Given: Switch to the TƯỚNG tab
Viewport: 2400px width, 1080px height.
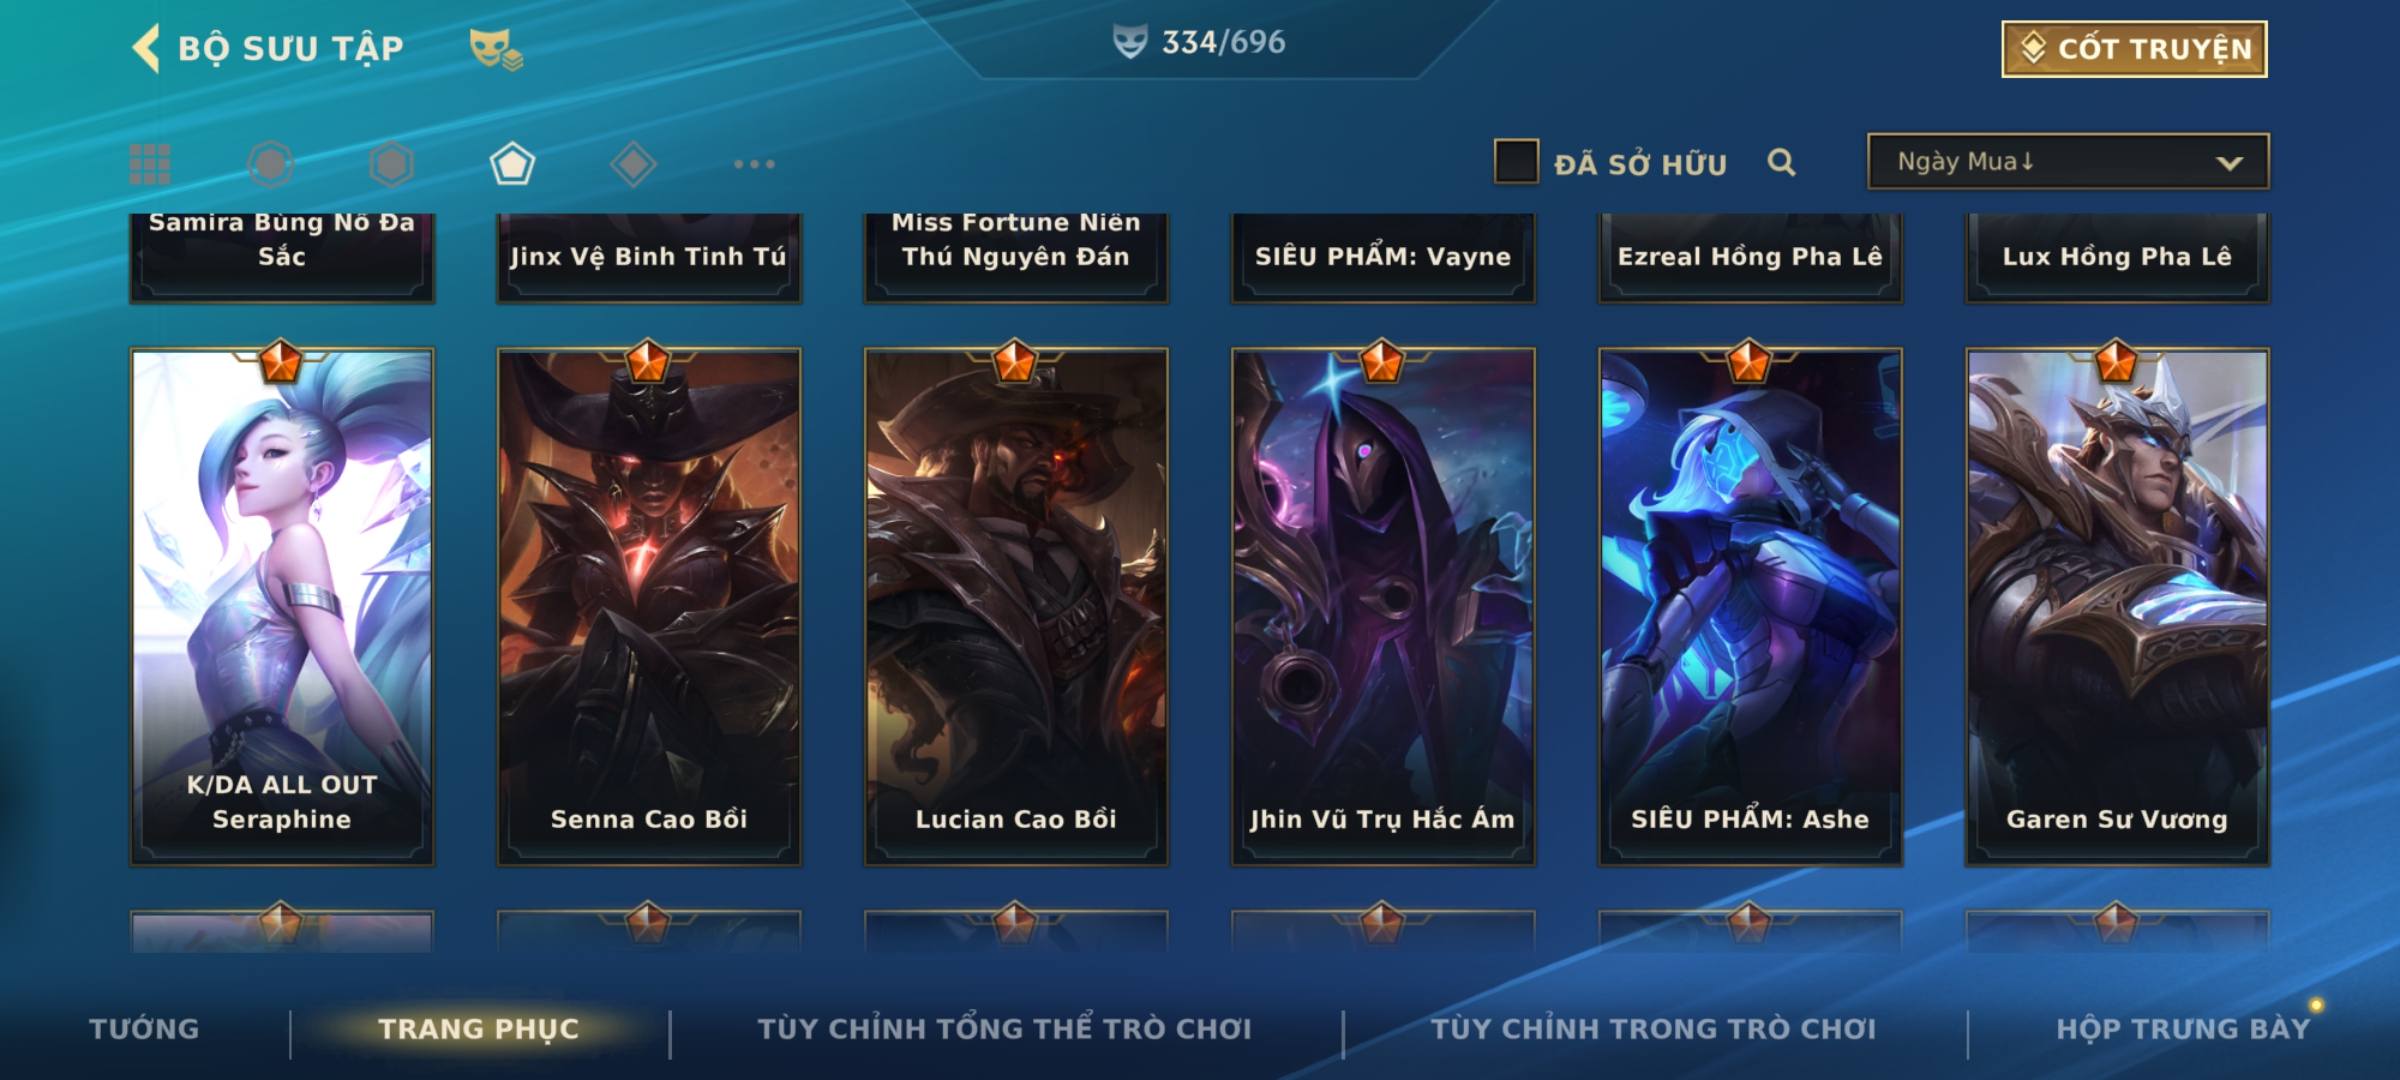Looking at the screenshot, I should point(144,1029).
